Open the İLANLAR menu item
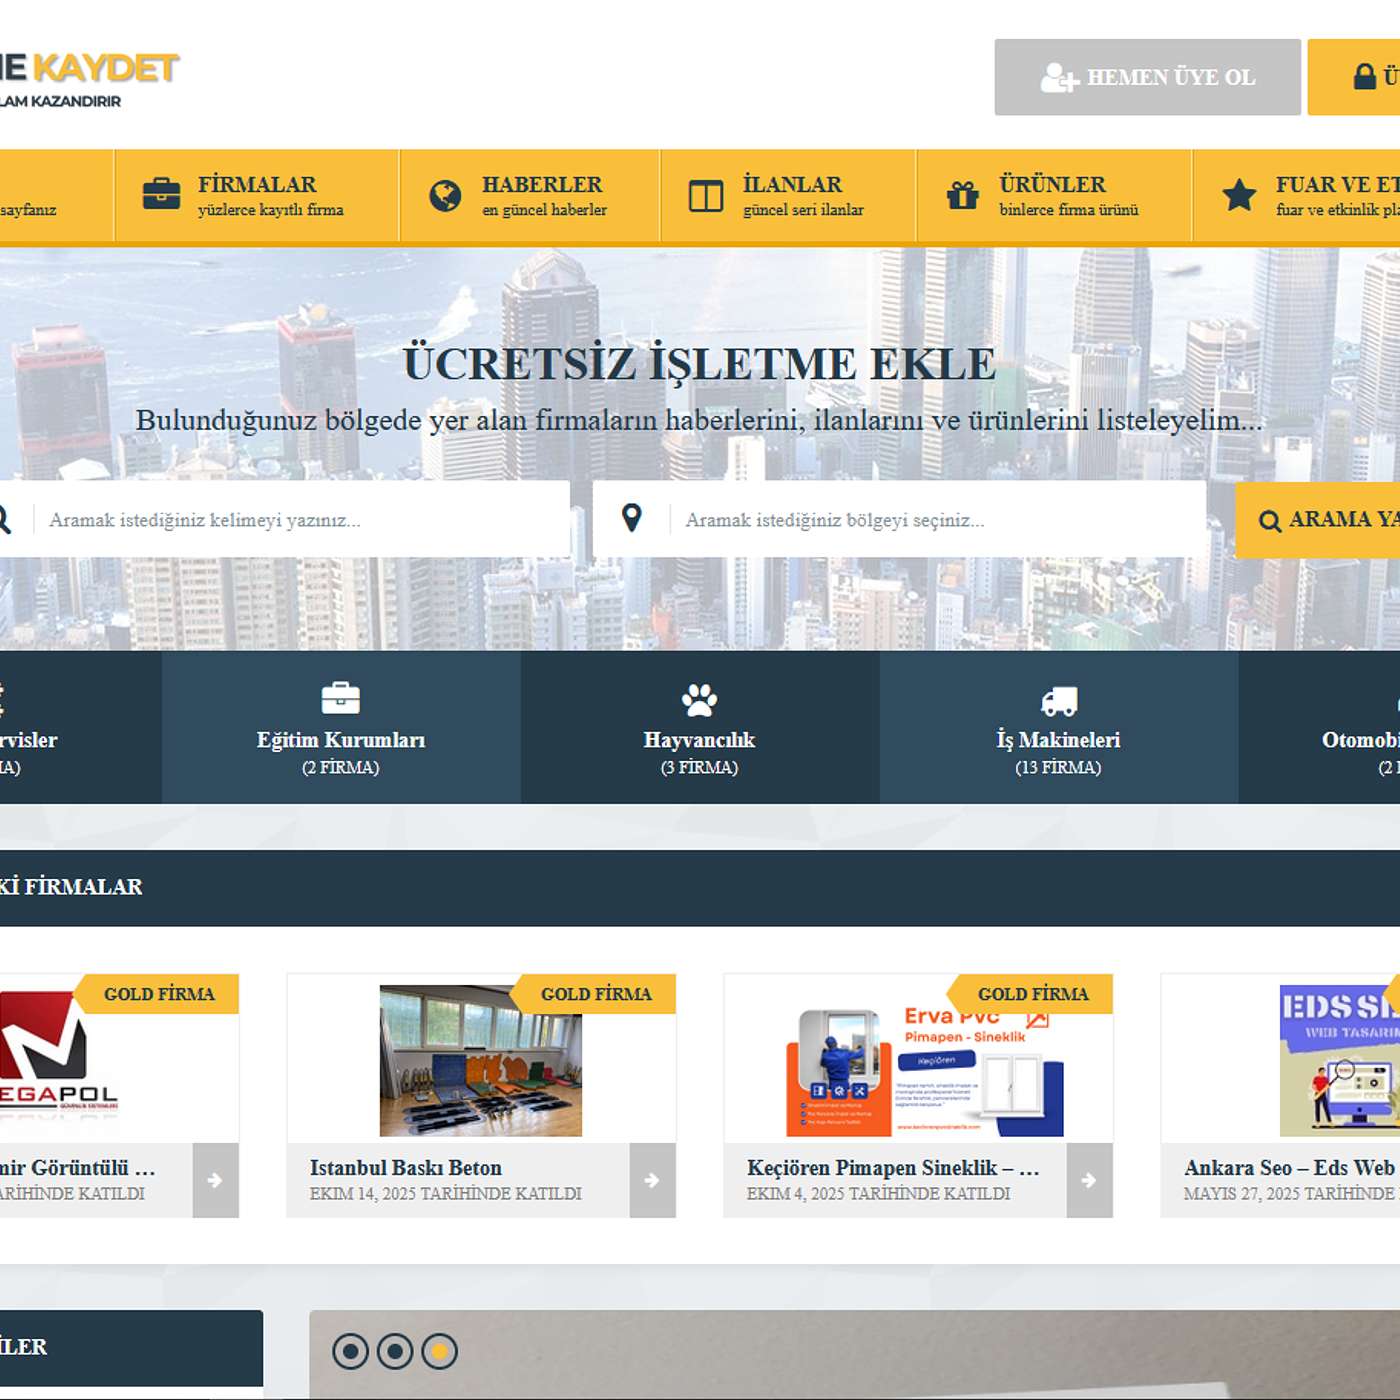Viewport: 1400px width, 1400px height. click(789, 196)
